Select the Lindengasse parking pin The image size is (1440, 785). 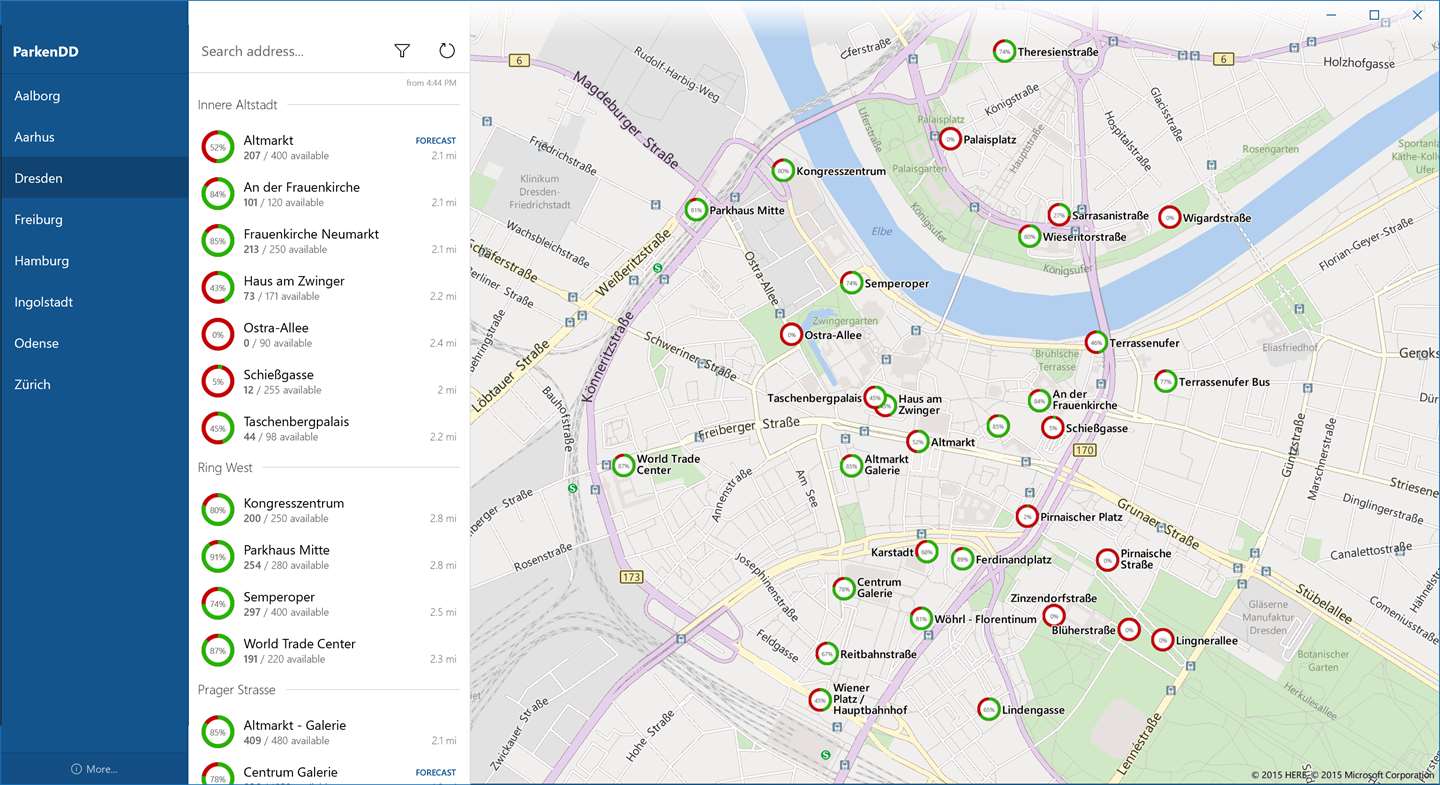coord(988,709)
